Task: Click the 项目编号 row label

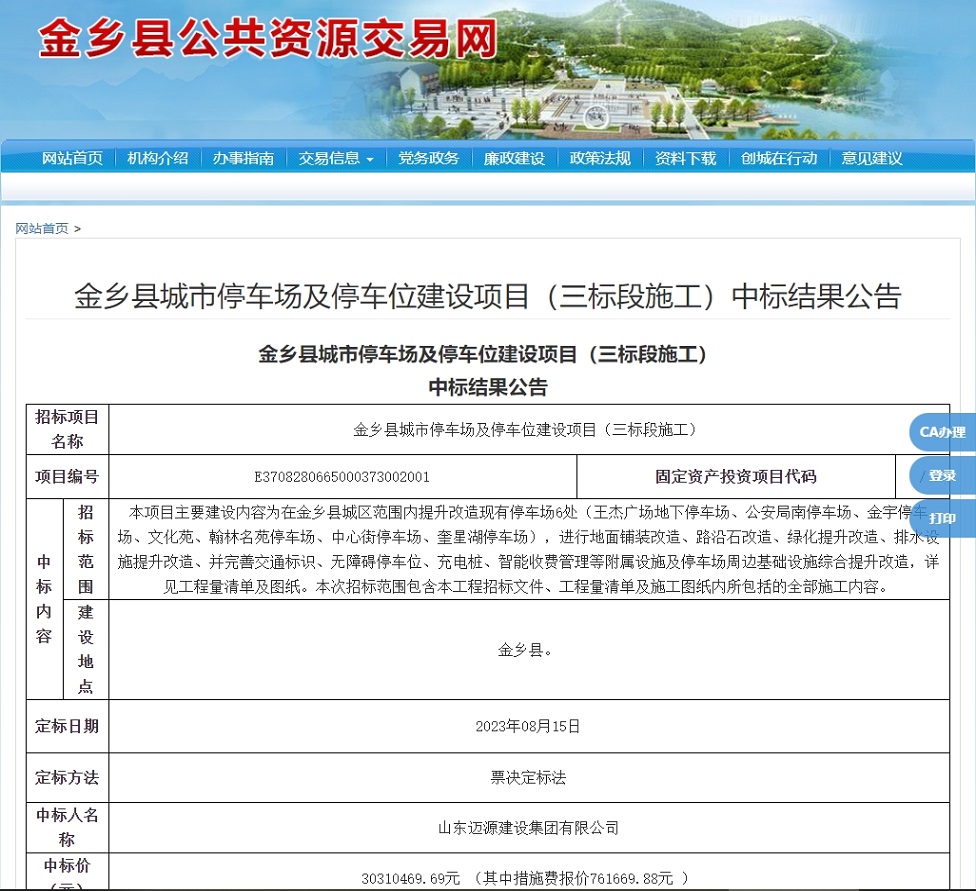Action: [67, 476]
